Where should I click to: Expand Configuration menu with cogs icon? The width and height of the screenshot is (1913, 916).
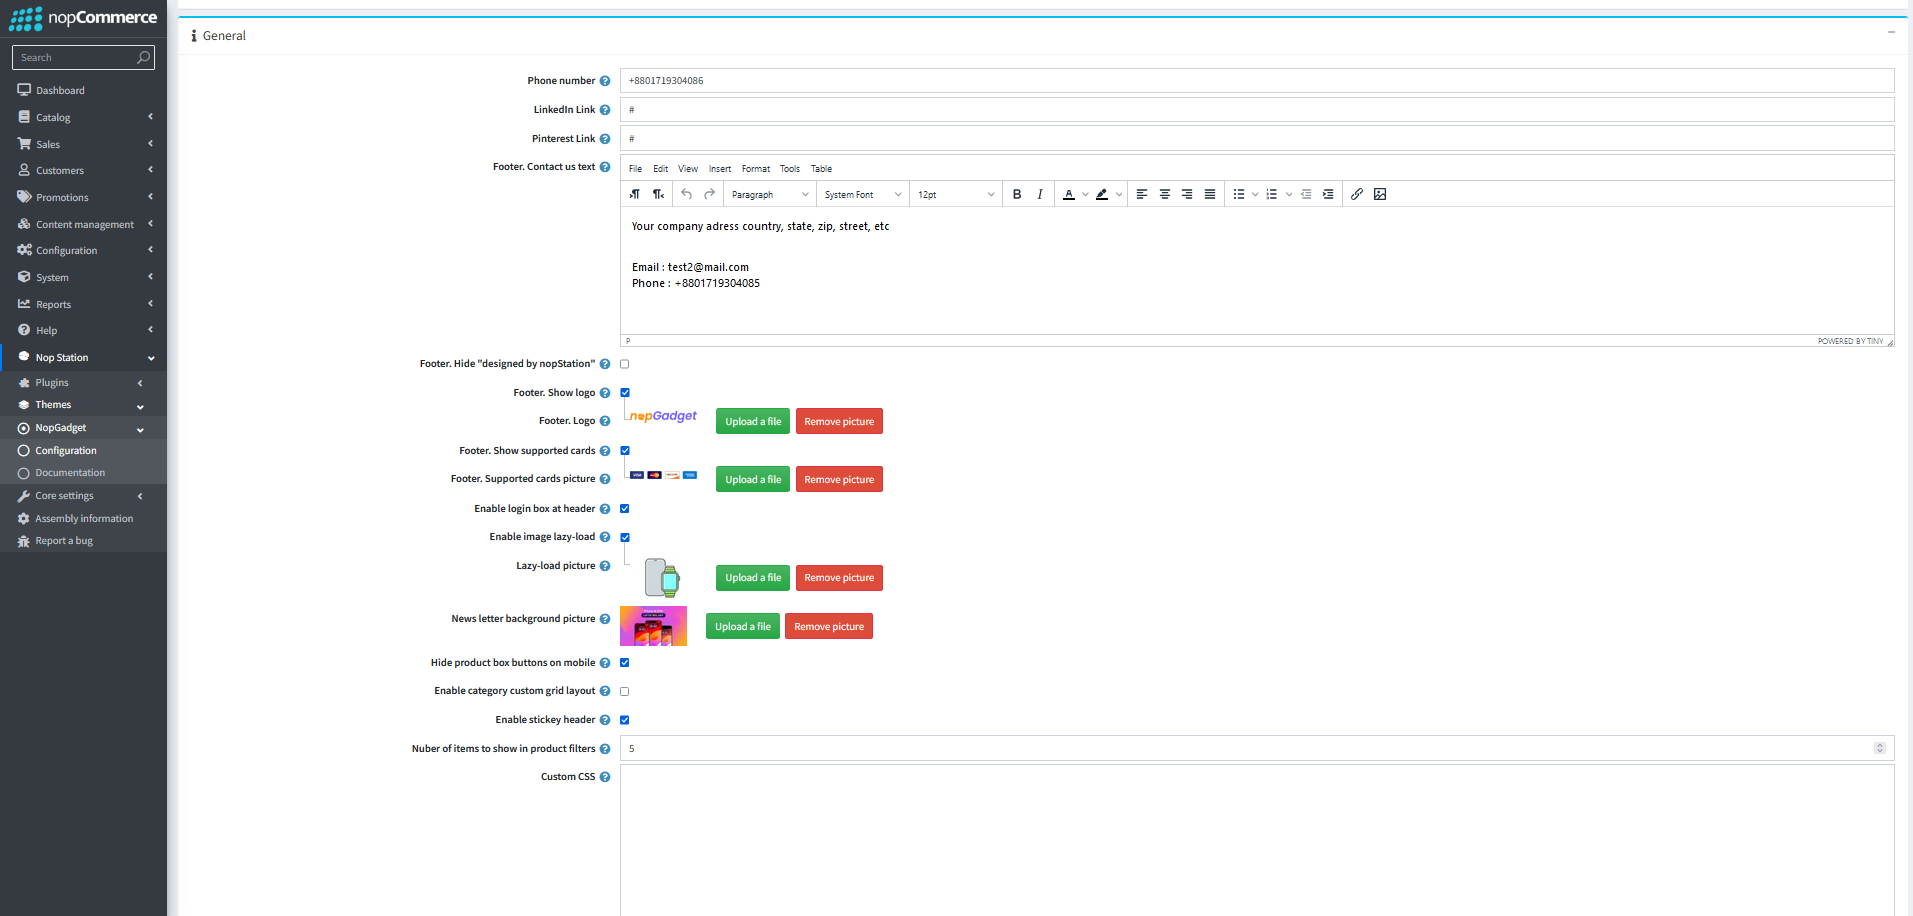pos(84,250)
